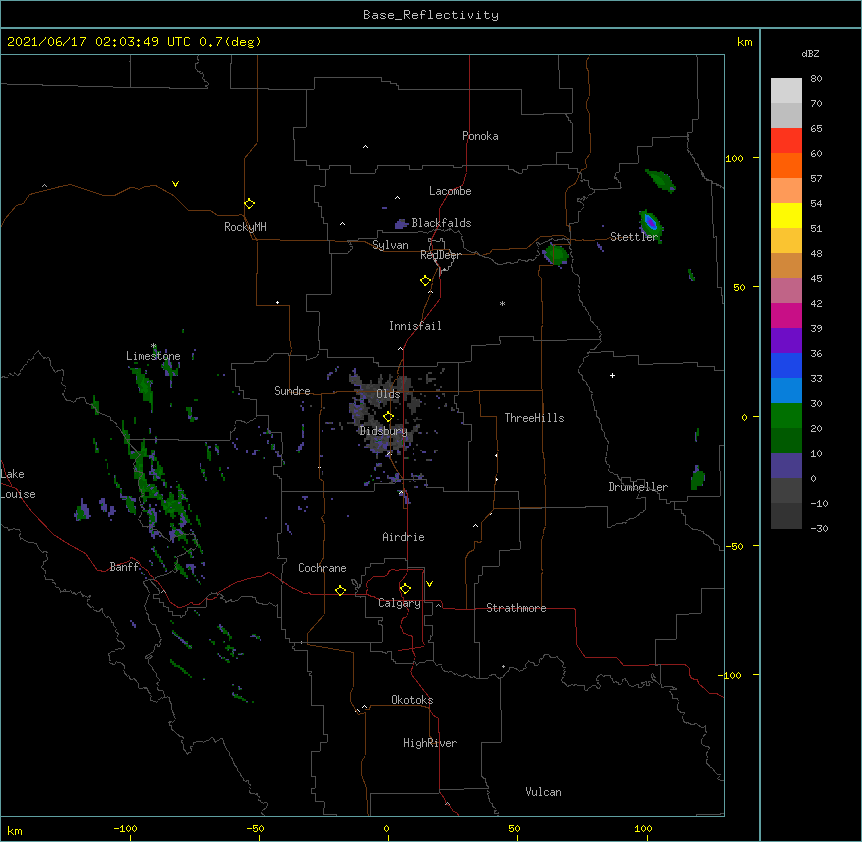Screen dimensions: 862x842
Task: Click the blue-core storm echo northeast of Stettler
Action: (651, 224)
